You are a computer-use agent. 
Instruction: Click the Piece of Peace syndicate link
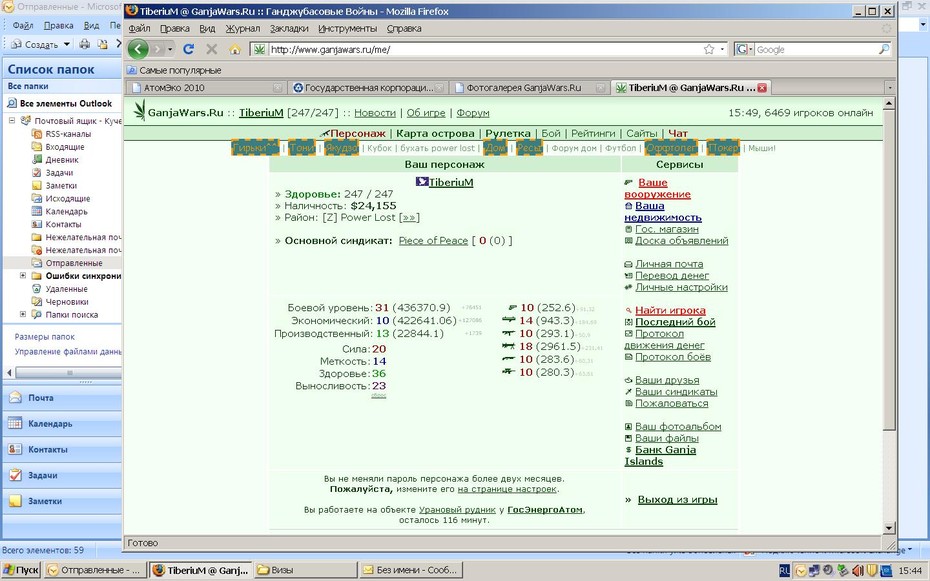433,240
